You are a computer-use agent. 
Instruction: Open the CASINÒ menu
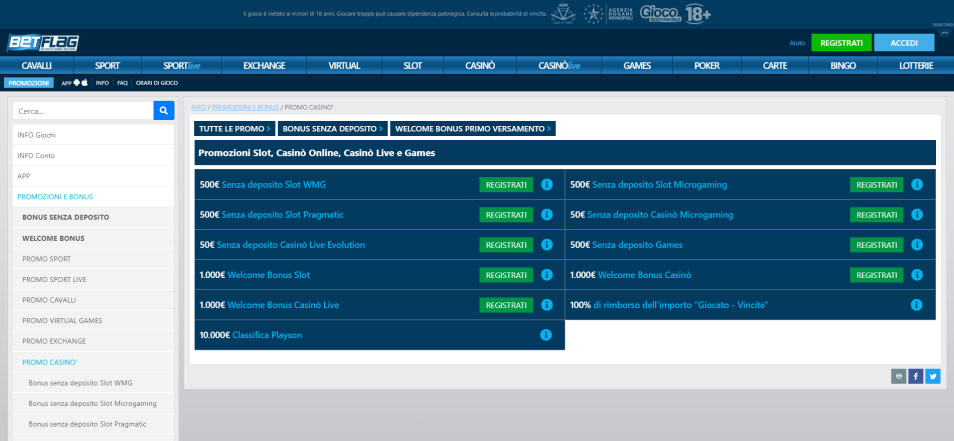pyautogui.click(x=480, y=66)
